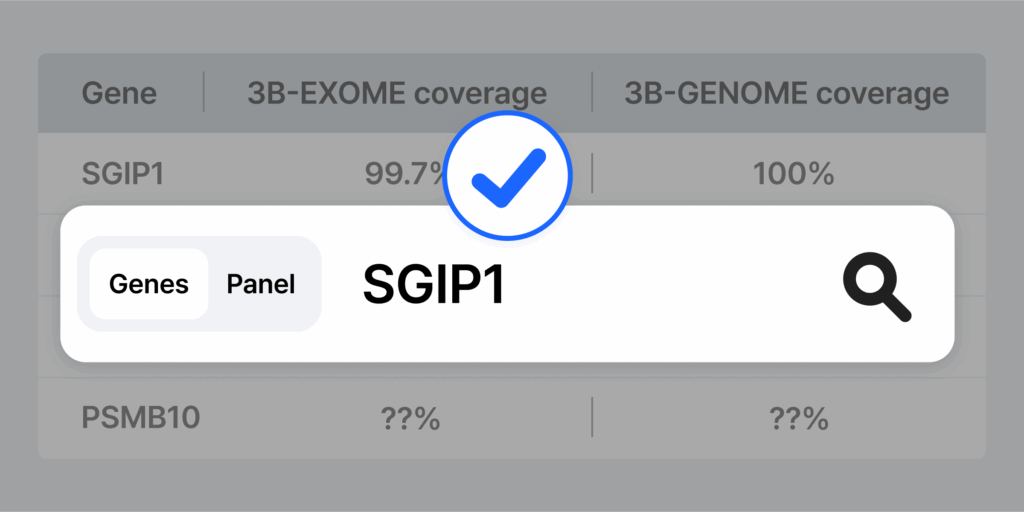Click the column divider in SGIP1 row
Screen dimensions: 1024x512
point(592,174)
